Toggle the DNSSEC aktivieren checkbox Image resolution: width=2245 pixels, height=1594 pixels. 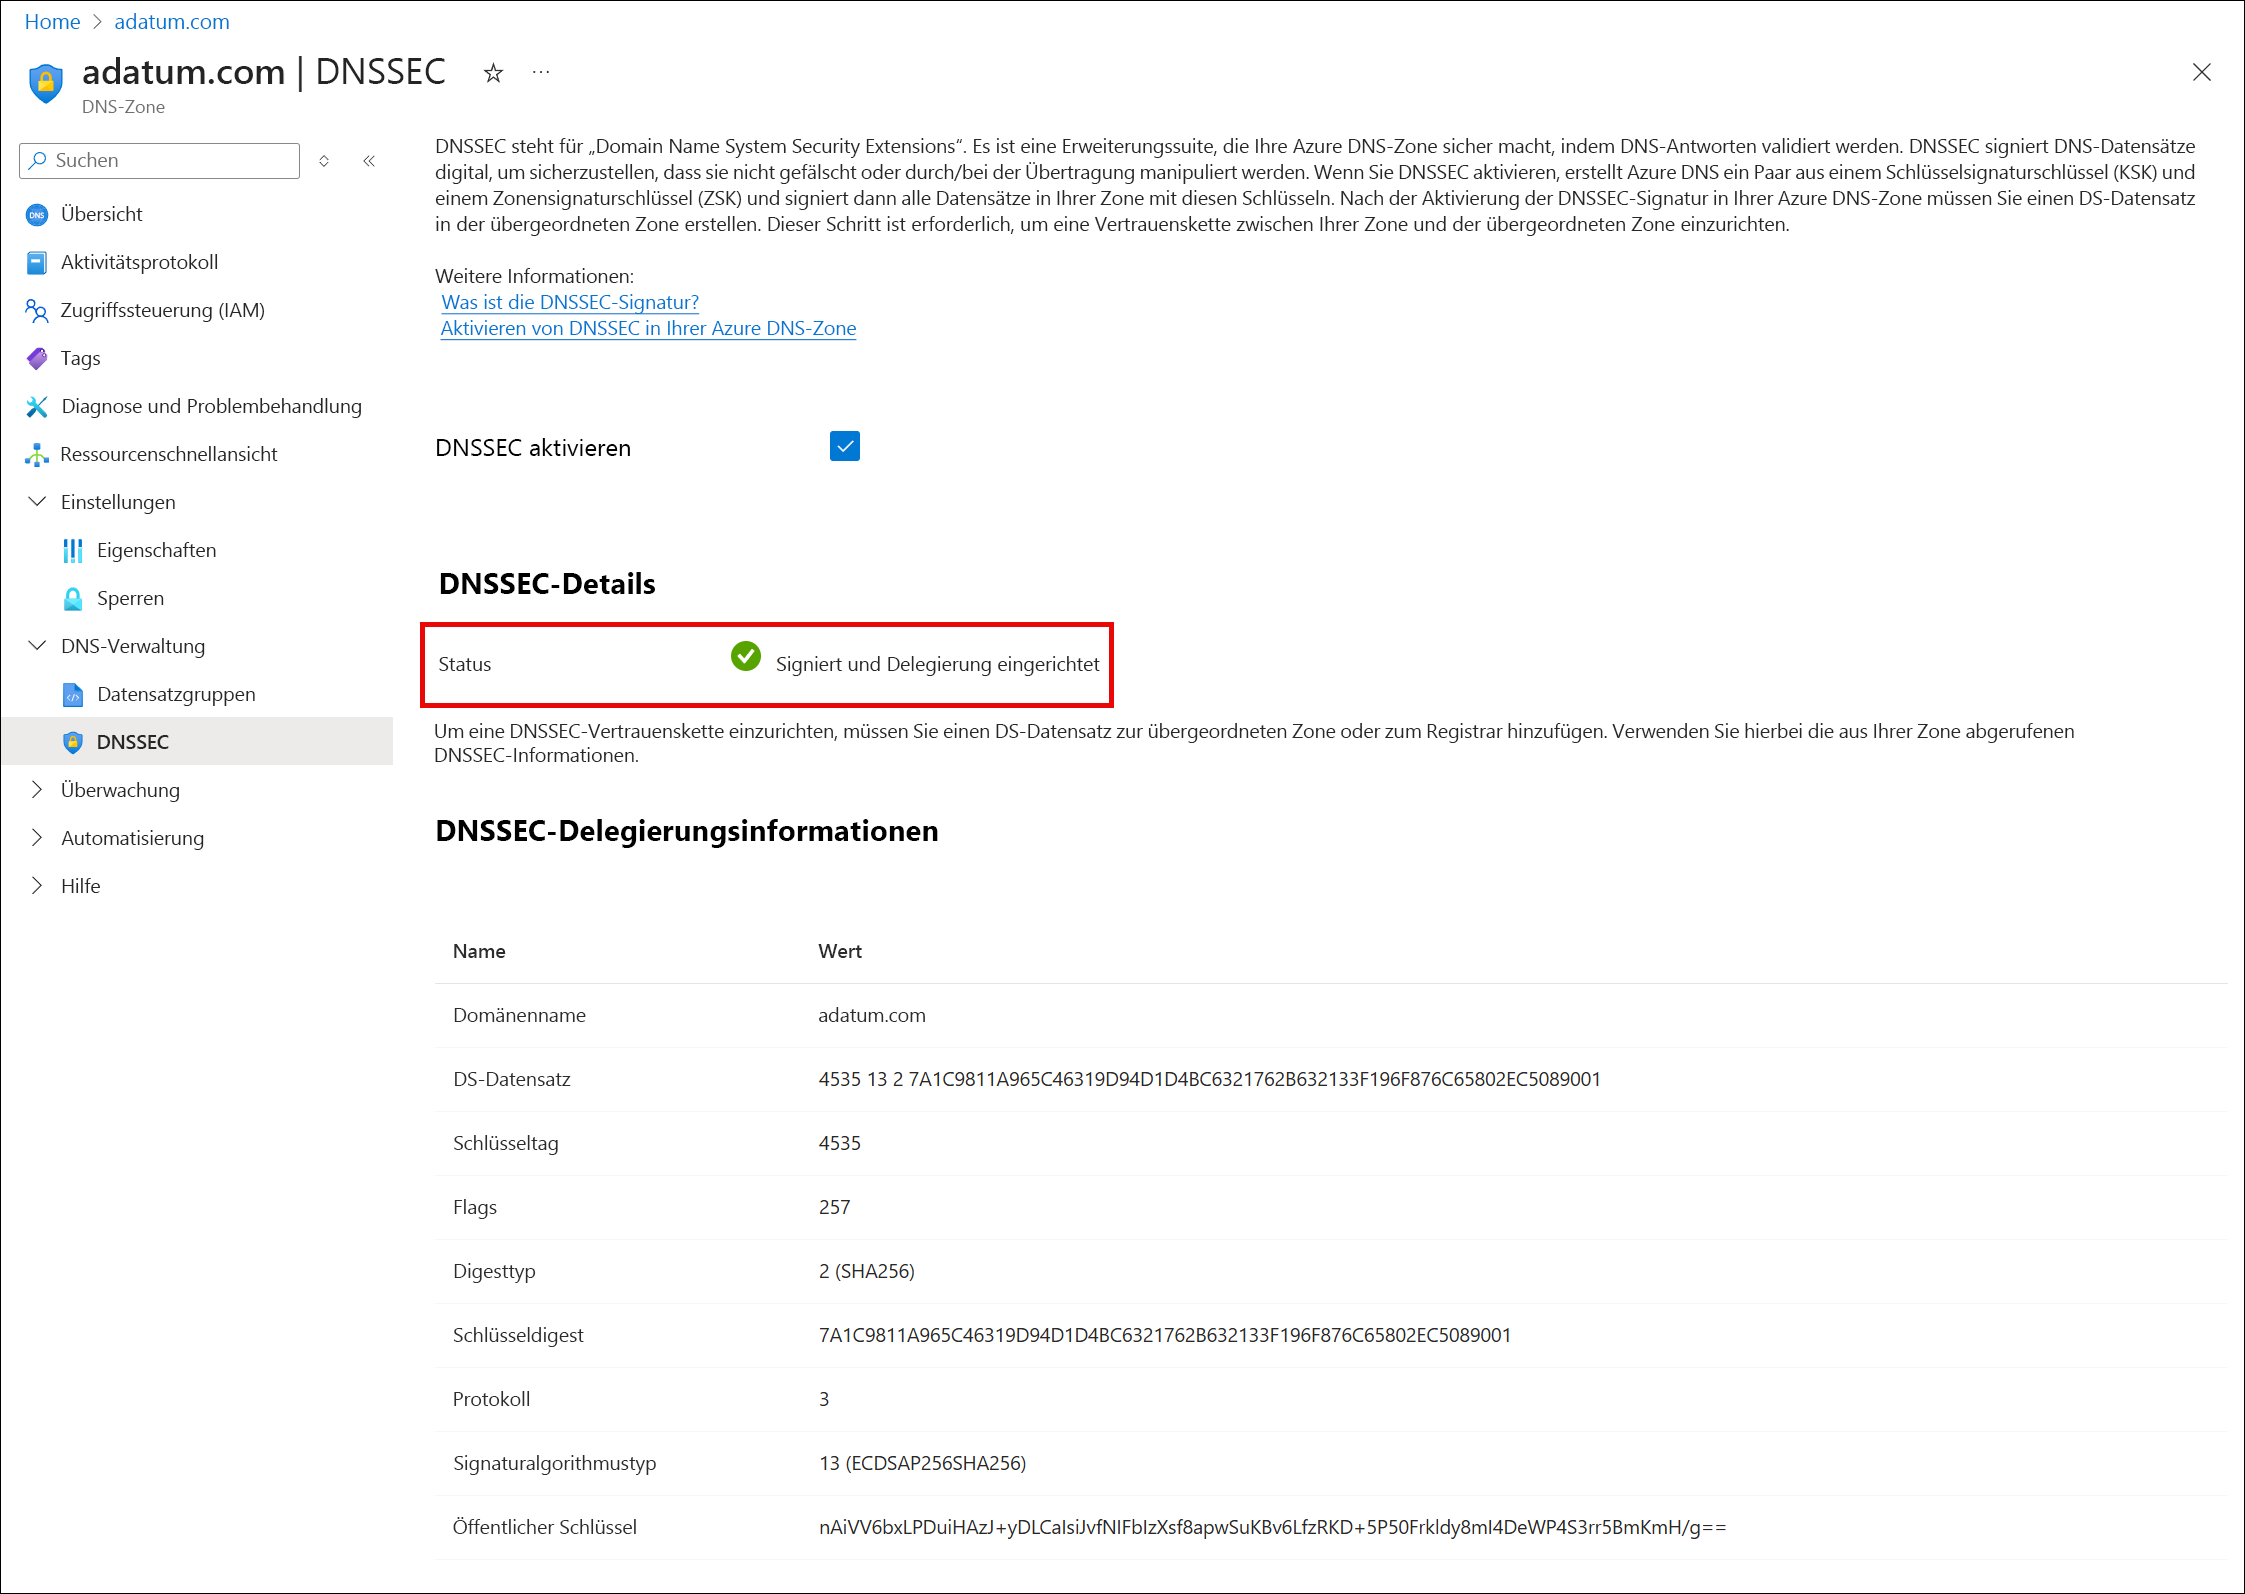(844, 446)
